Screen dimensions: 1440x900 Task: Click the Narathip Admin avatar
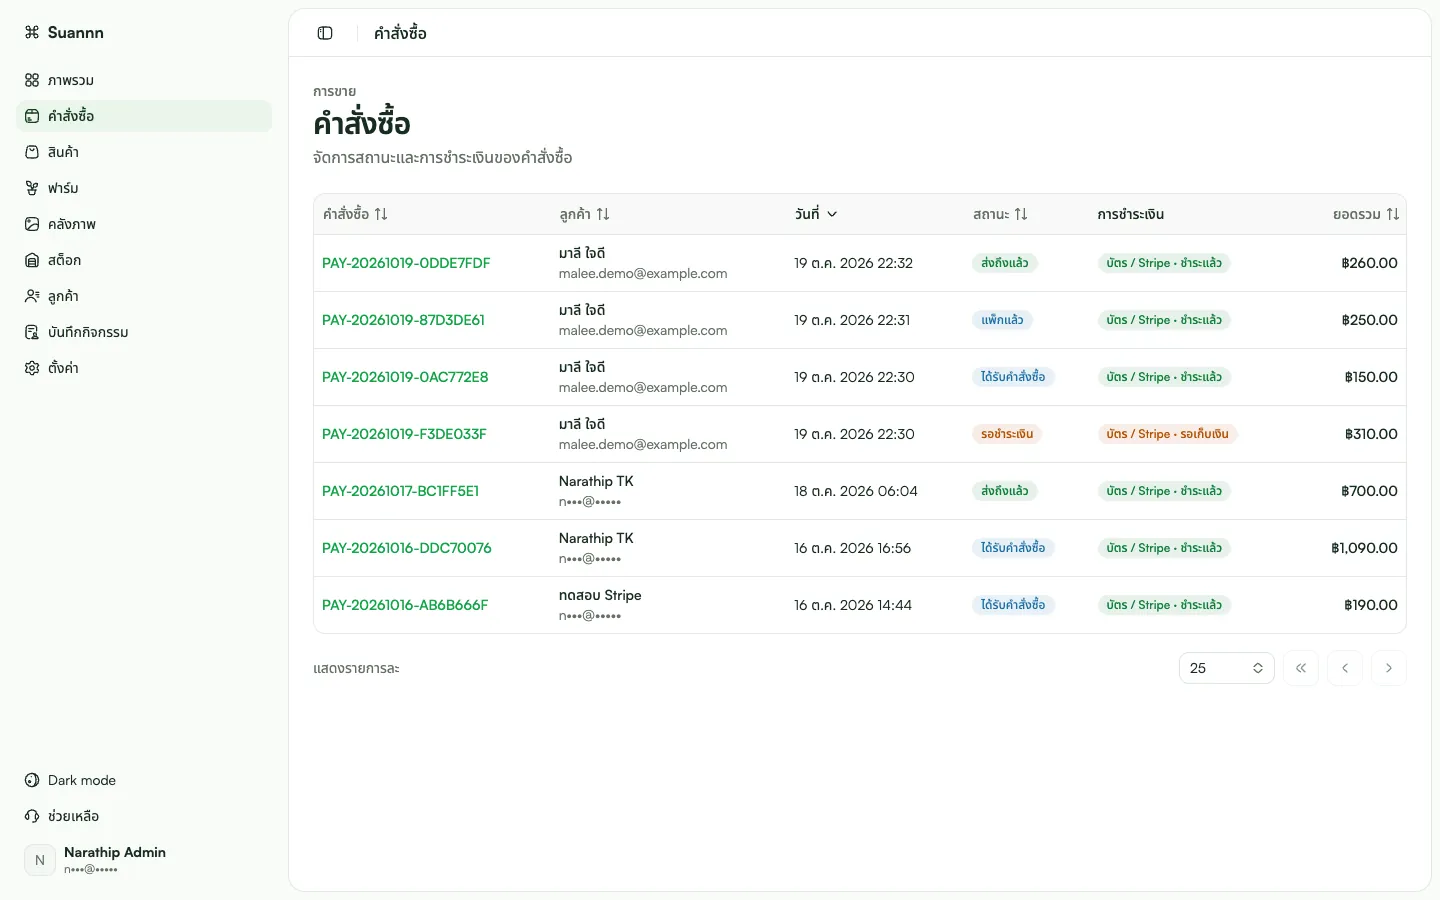(40, 860)
